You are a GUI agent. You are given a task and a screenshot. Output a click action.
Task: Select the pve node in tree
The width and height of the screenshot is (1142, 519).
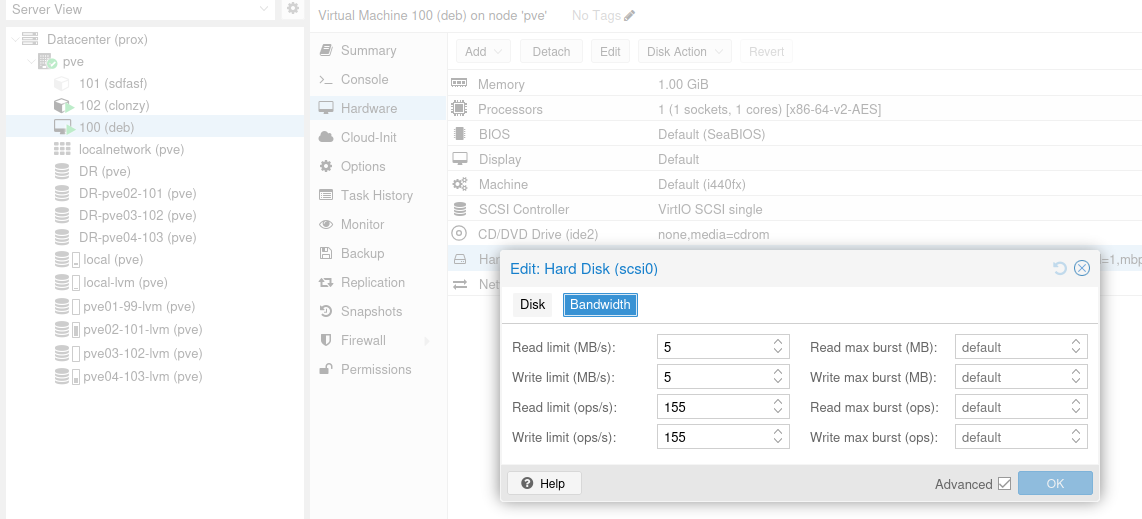(73, 62)
